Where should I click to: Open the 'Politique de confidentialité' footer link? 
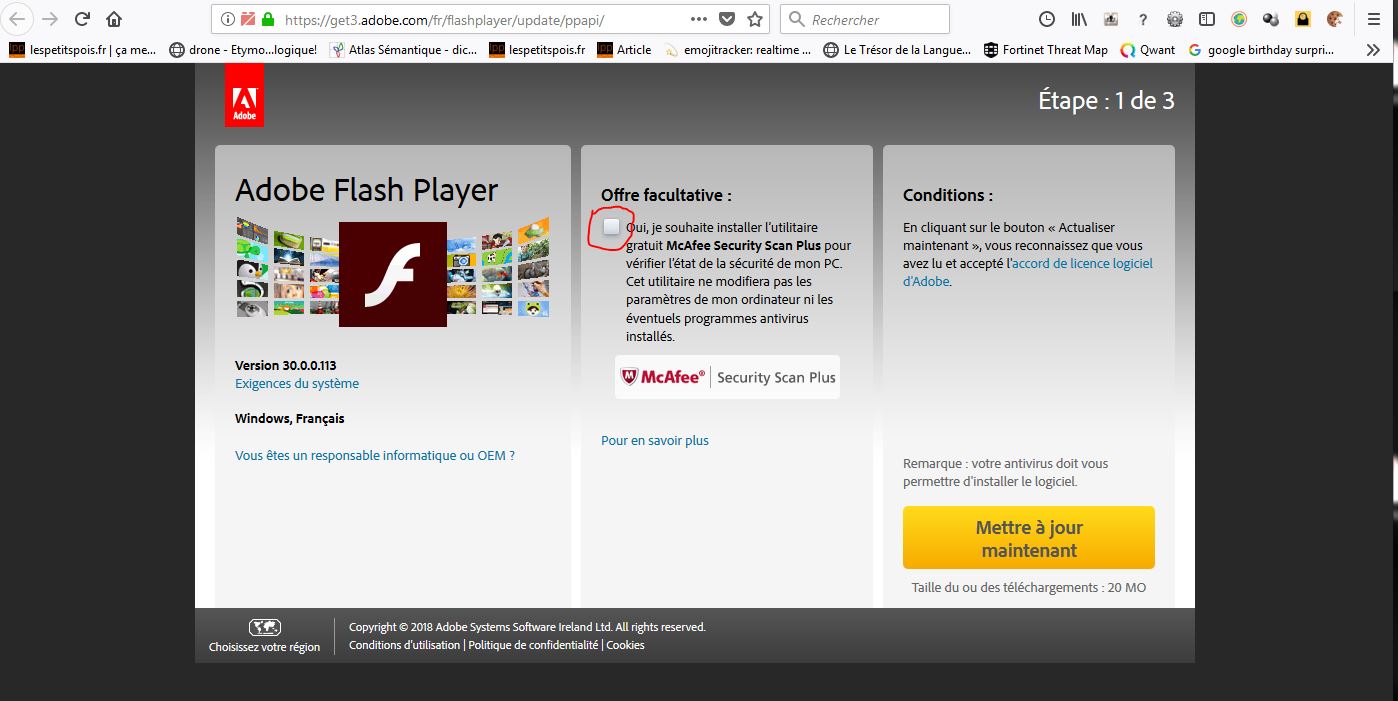533,646
